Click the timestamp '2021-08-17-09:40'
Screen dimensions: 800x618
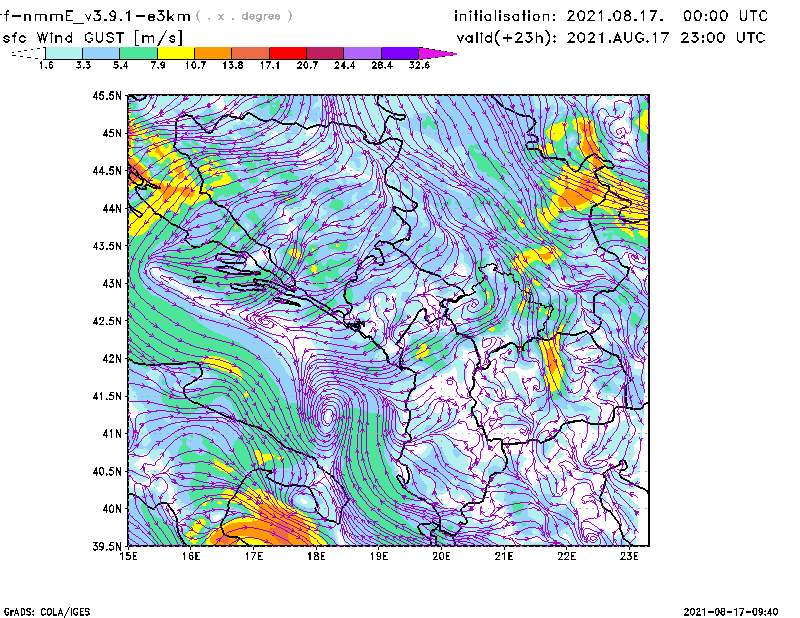tap(731, 612)
